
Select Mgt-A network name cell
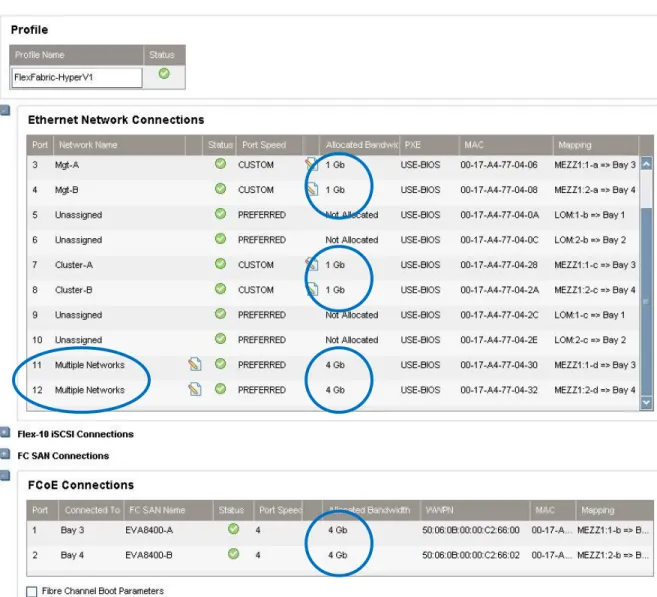tap(67, 165)
